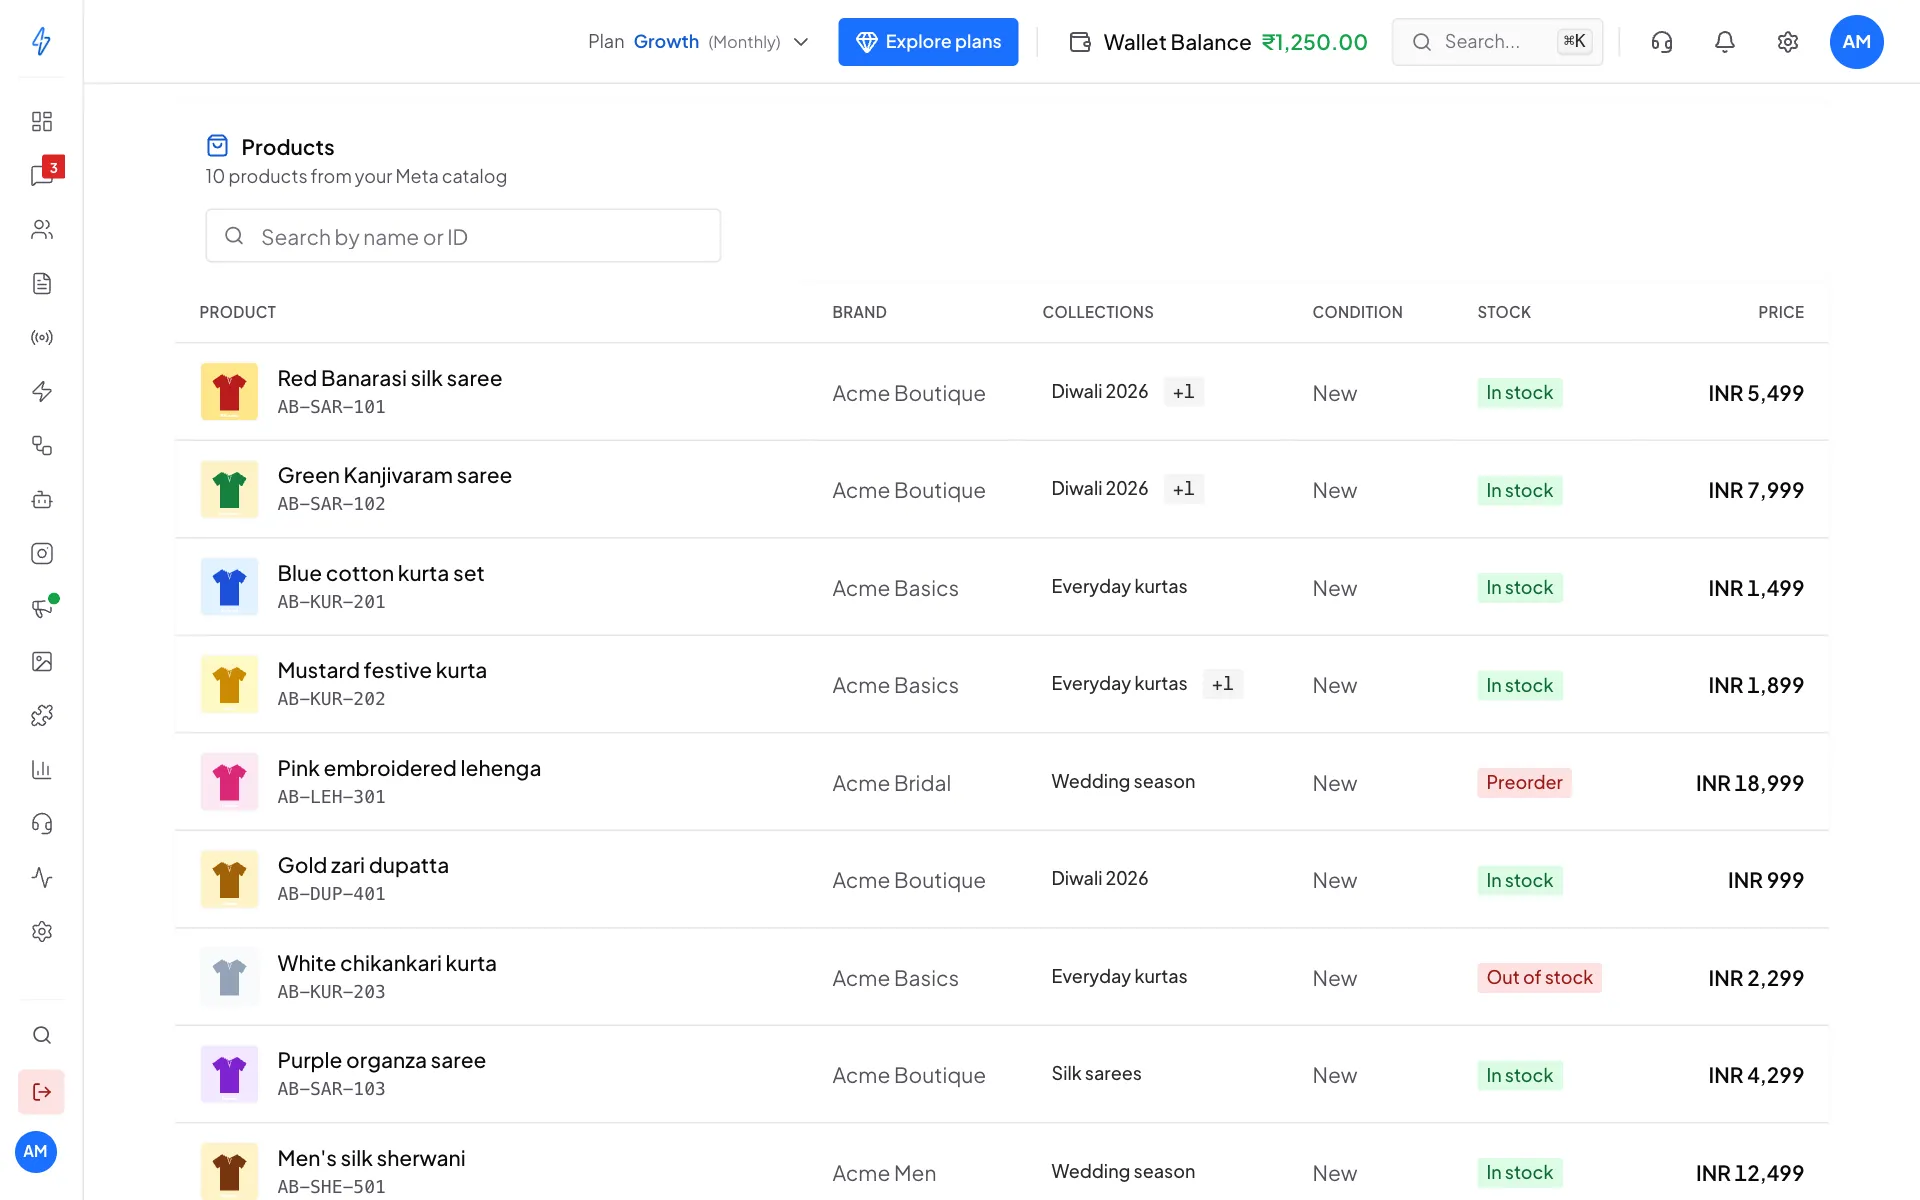Open the Instagram icon in sidebar
Image resolution: width=1920 pixels, height=1200 pixels.
coord(41,553)
